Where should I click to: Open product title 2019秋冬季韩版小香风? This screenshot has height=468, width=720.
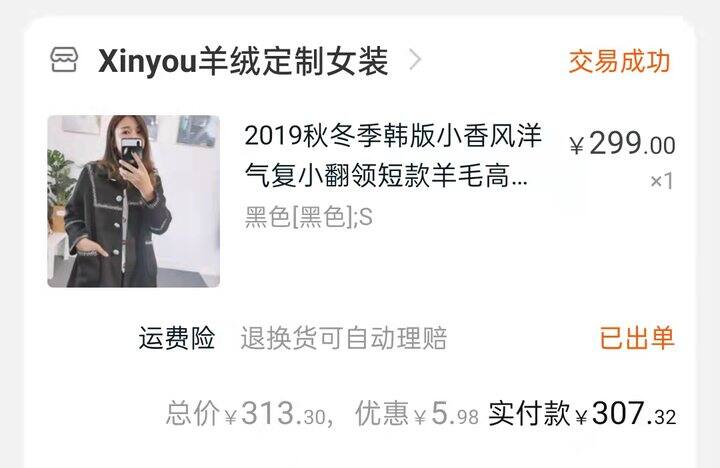pos(393,156)
